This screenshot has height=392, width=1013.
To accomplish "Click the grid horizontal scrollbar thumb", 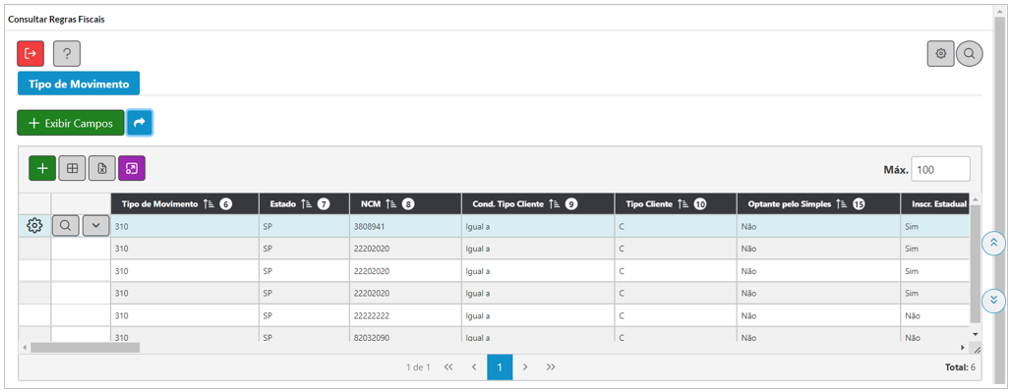I will pyautogui.click(x=85, y=347).
